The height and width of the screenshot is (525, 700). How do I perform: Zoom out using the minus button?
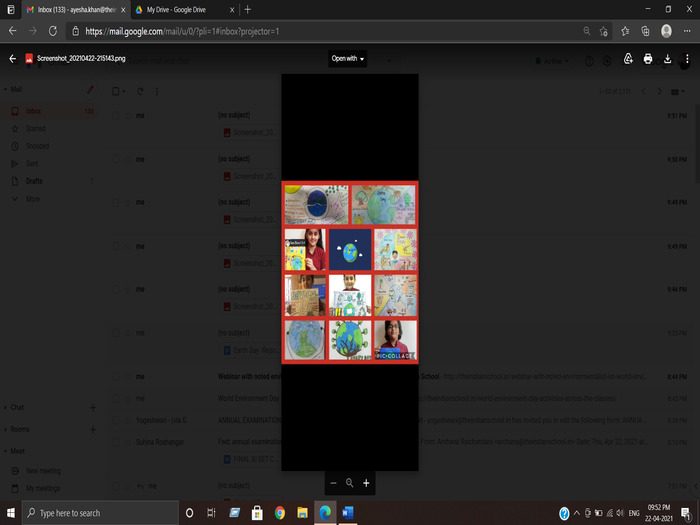(x=333, y=483)
